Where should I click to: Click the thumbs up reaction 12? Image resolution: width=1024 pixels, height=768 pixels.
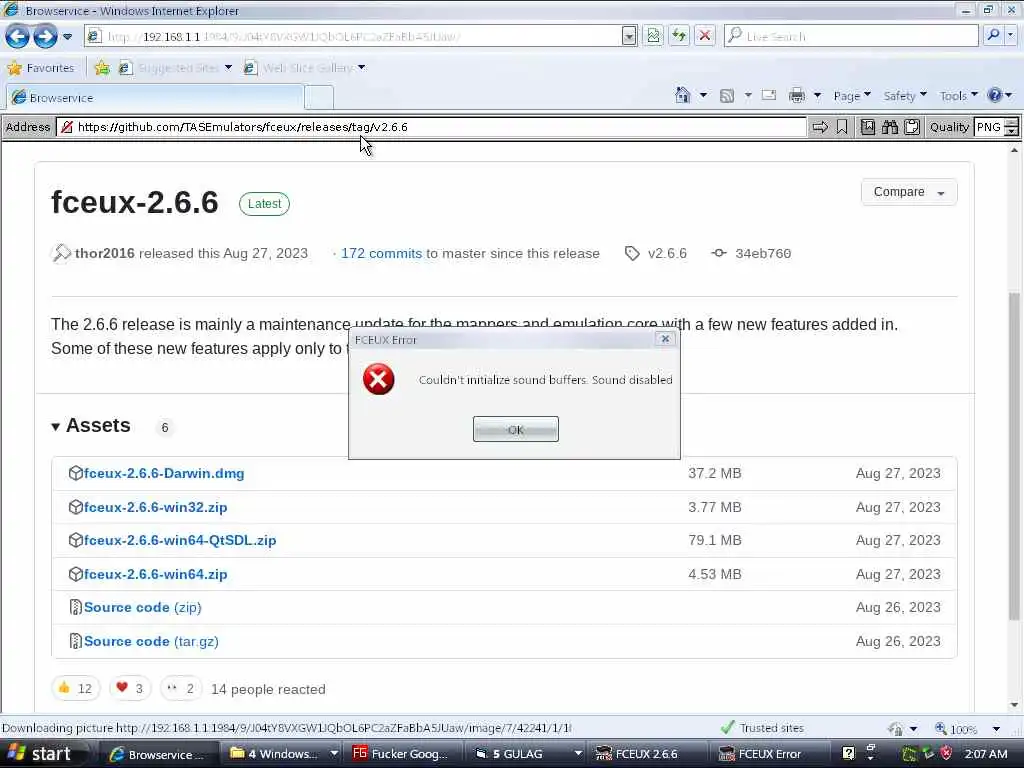75,688
